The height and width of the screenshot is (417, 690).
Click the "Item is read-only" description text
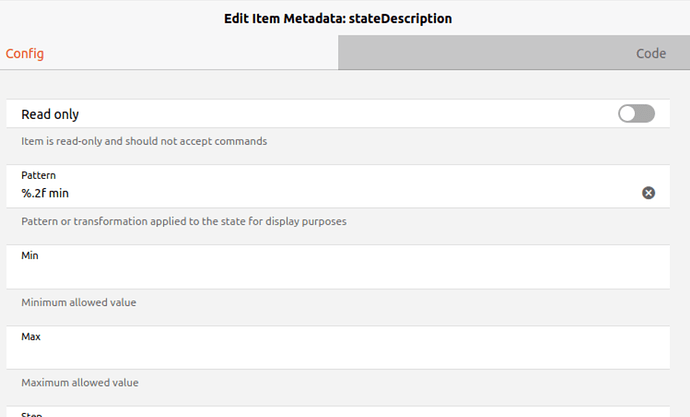pos(144,141)
